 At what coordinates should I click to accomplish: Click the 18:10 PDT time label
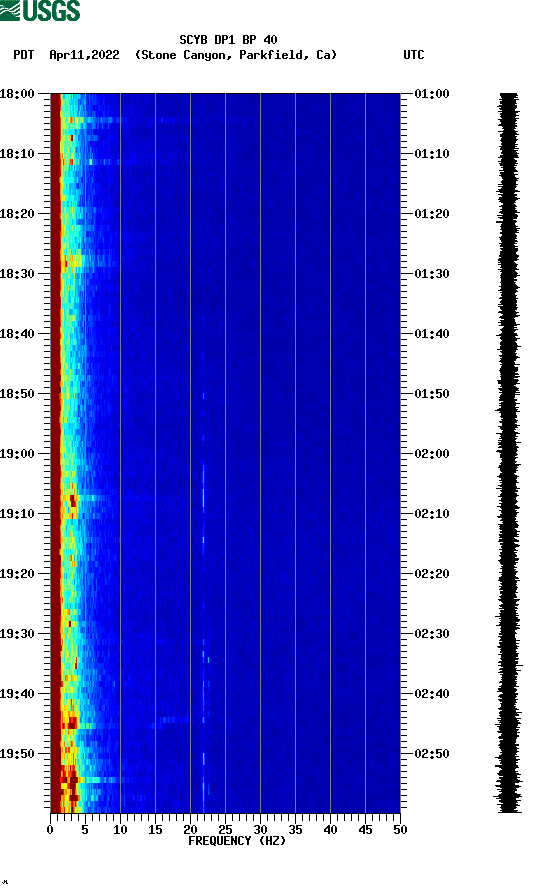tap(17, 154)
